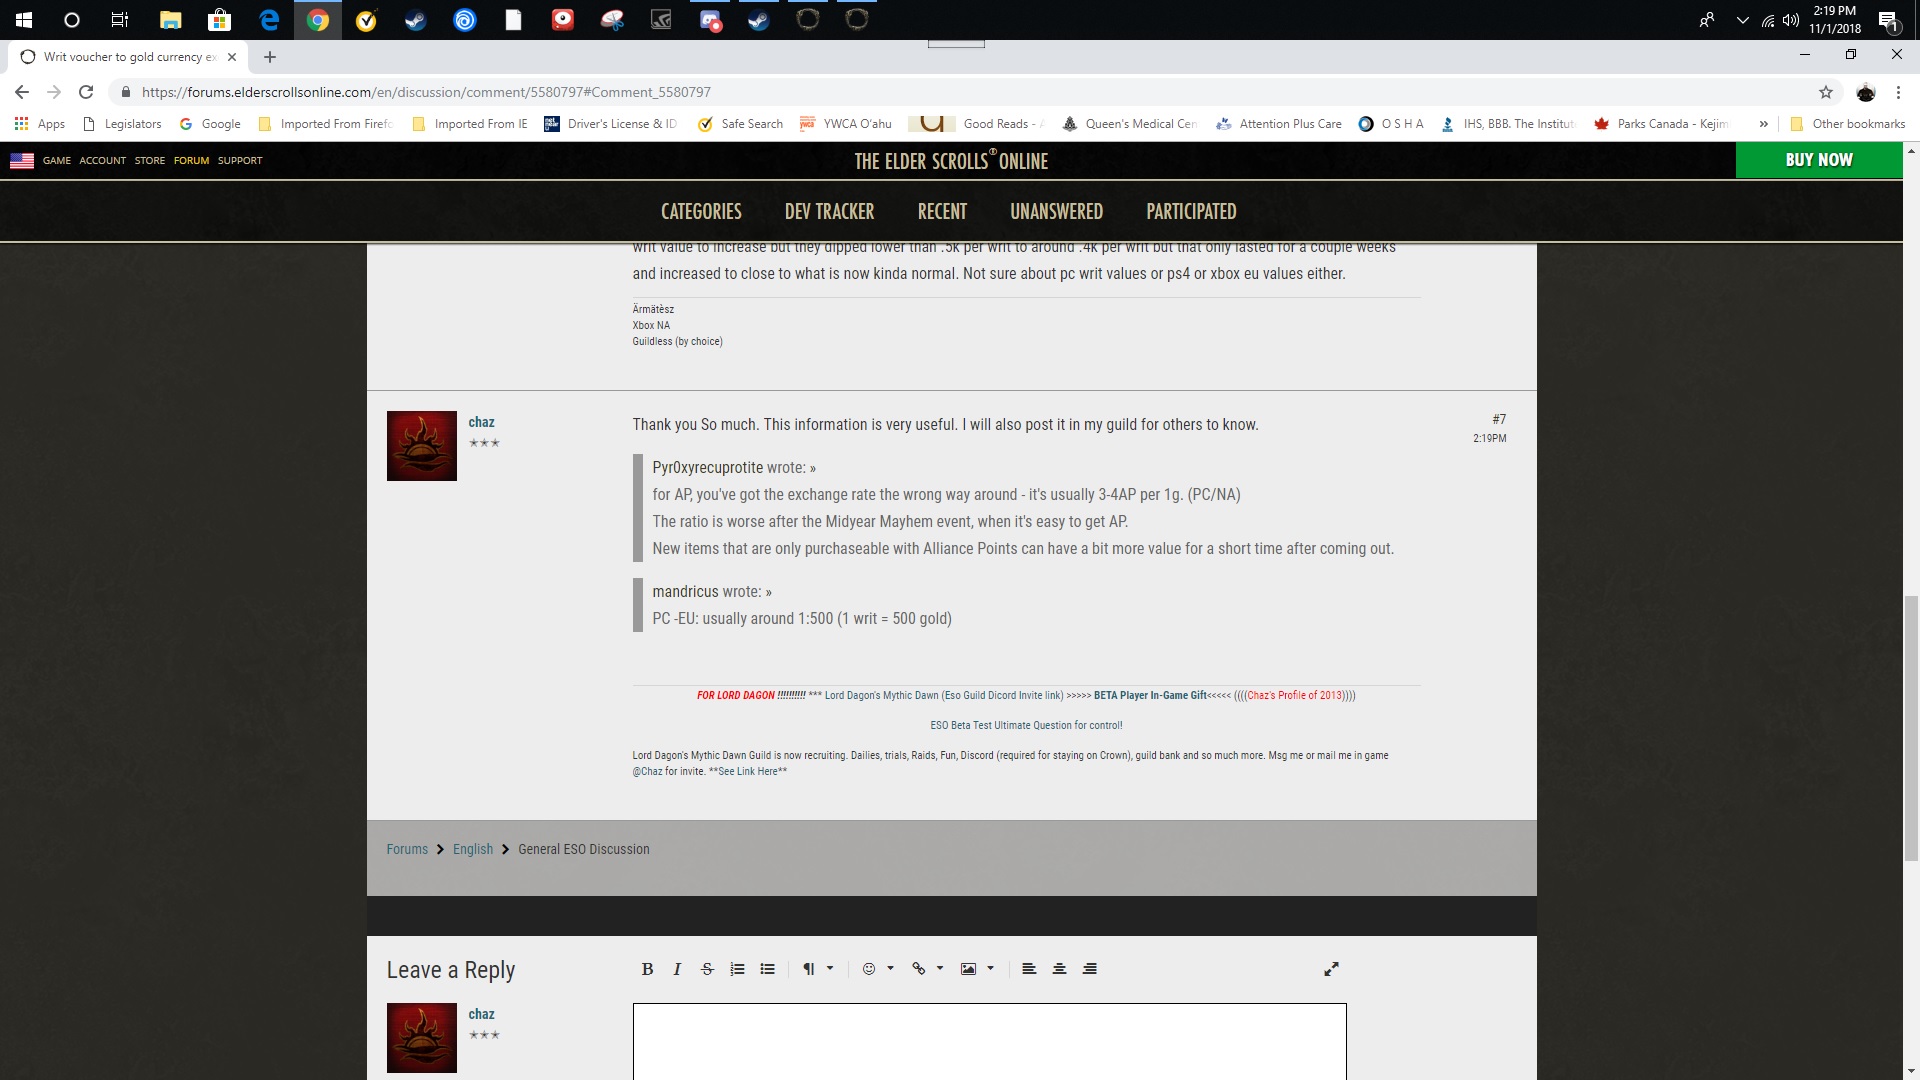Toggle bold formatting in reply editor
The width and height of the screenshot is (1920, 1080).
click(x=647, y=969)
